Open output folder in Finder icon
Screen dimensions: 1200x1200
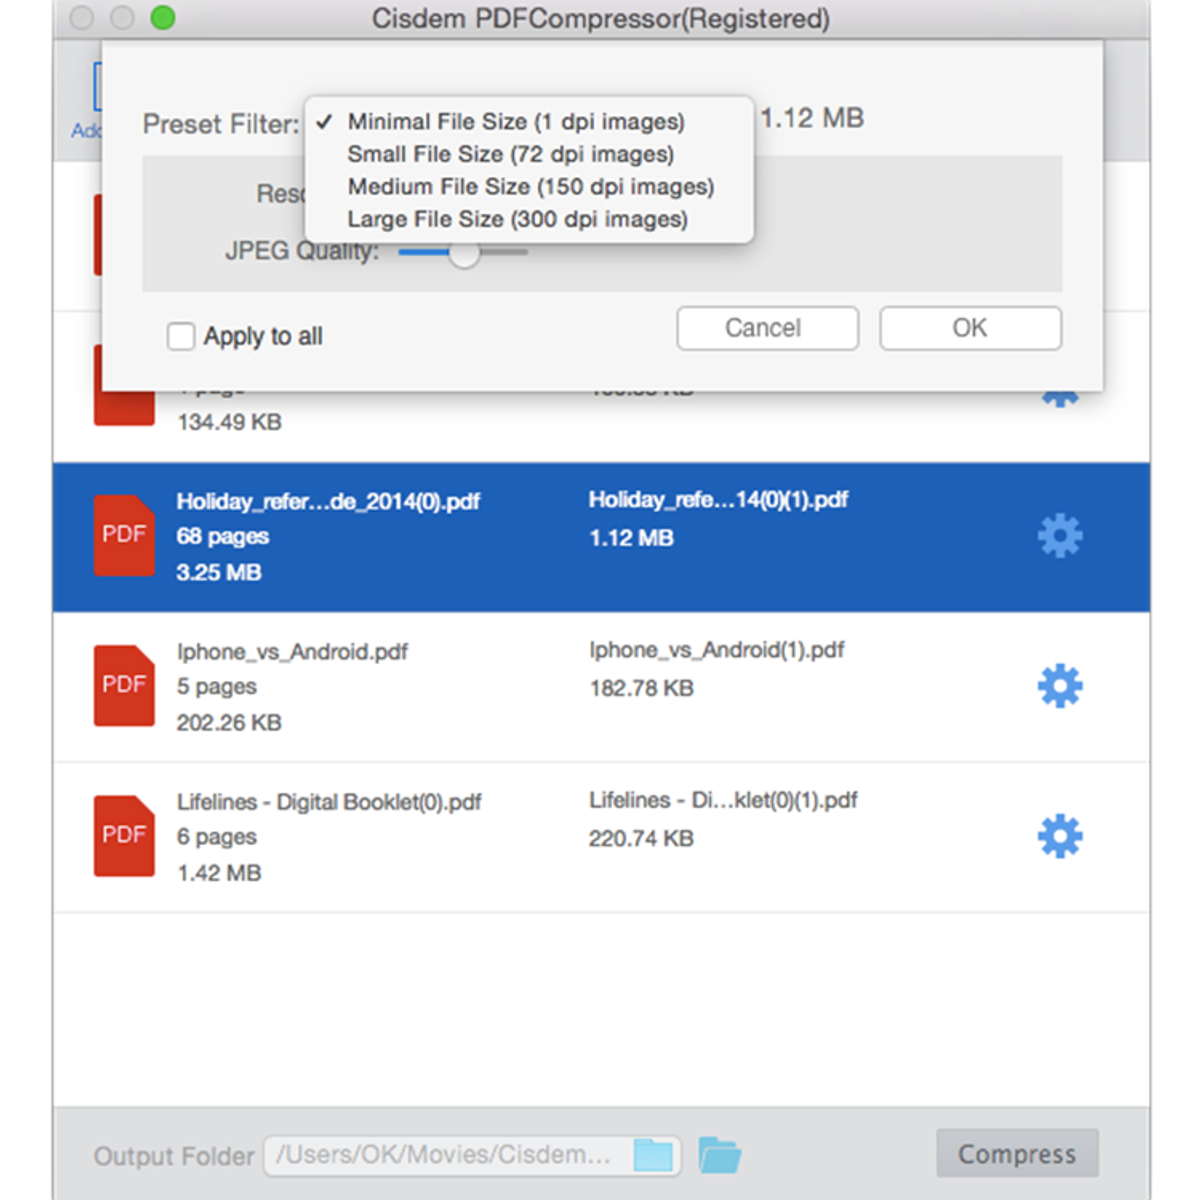click(719, 1155)
